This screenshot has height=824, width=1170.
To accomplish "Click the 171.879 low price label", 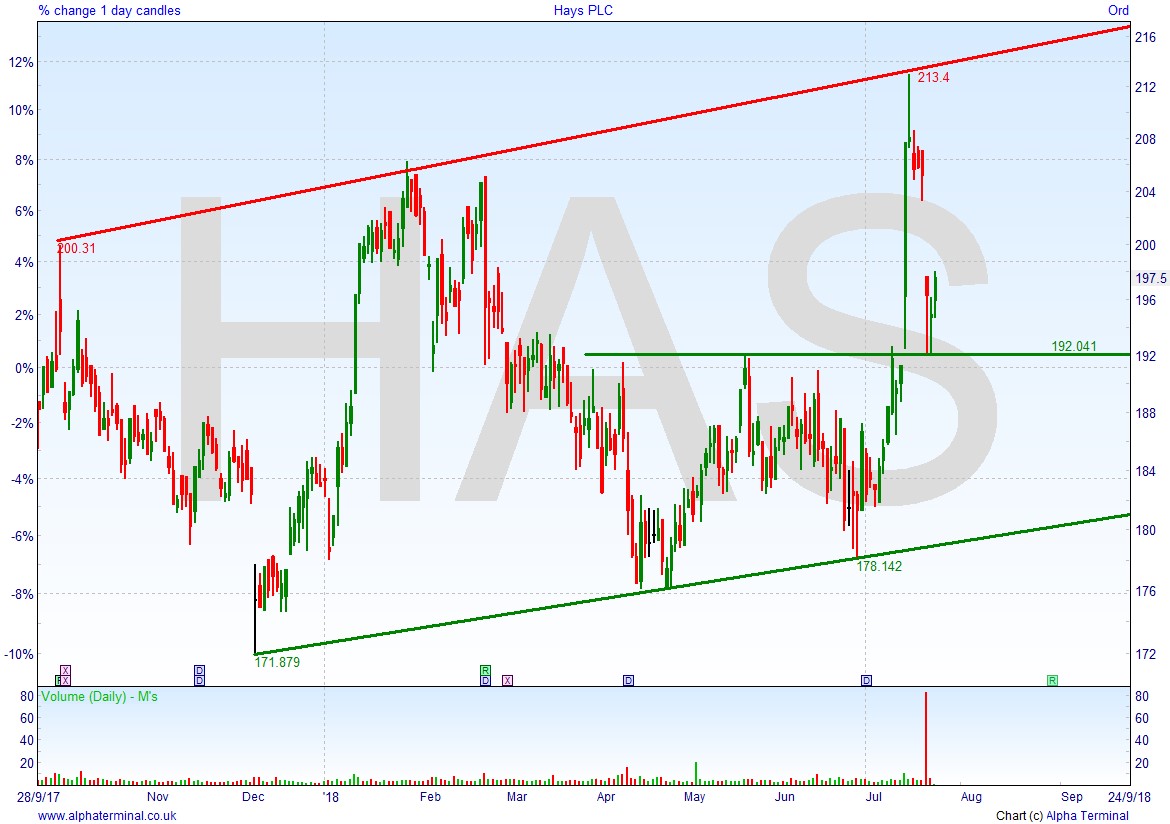I will [x=278, y=662].
